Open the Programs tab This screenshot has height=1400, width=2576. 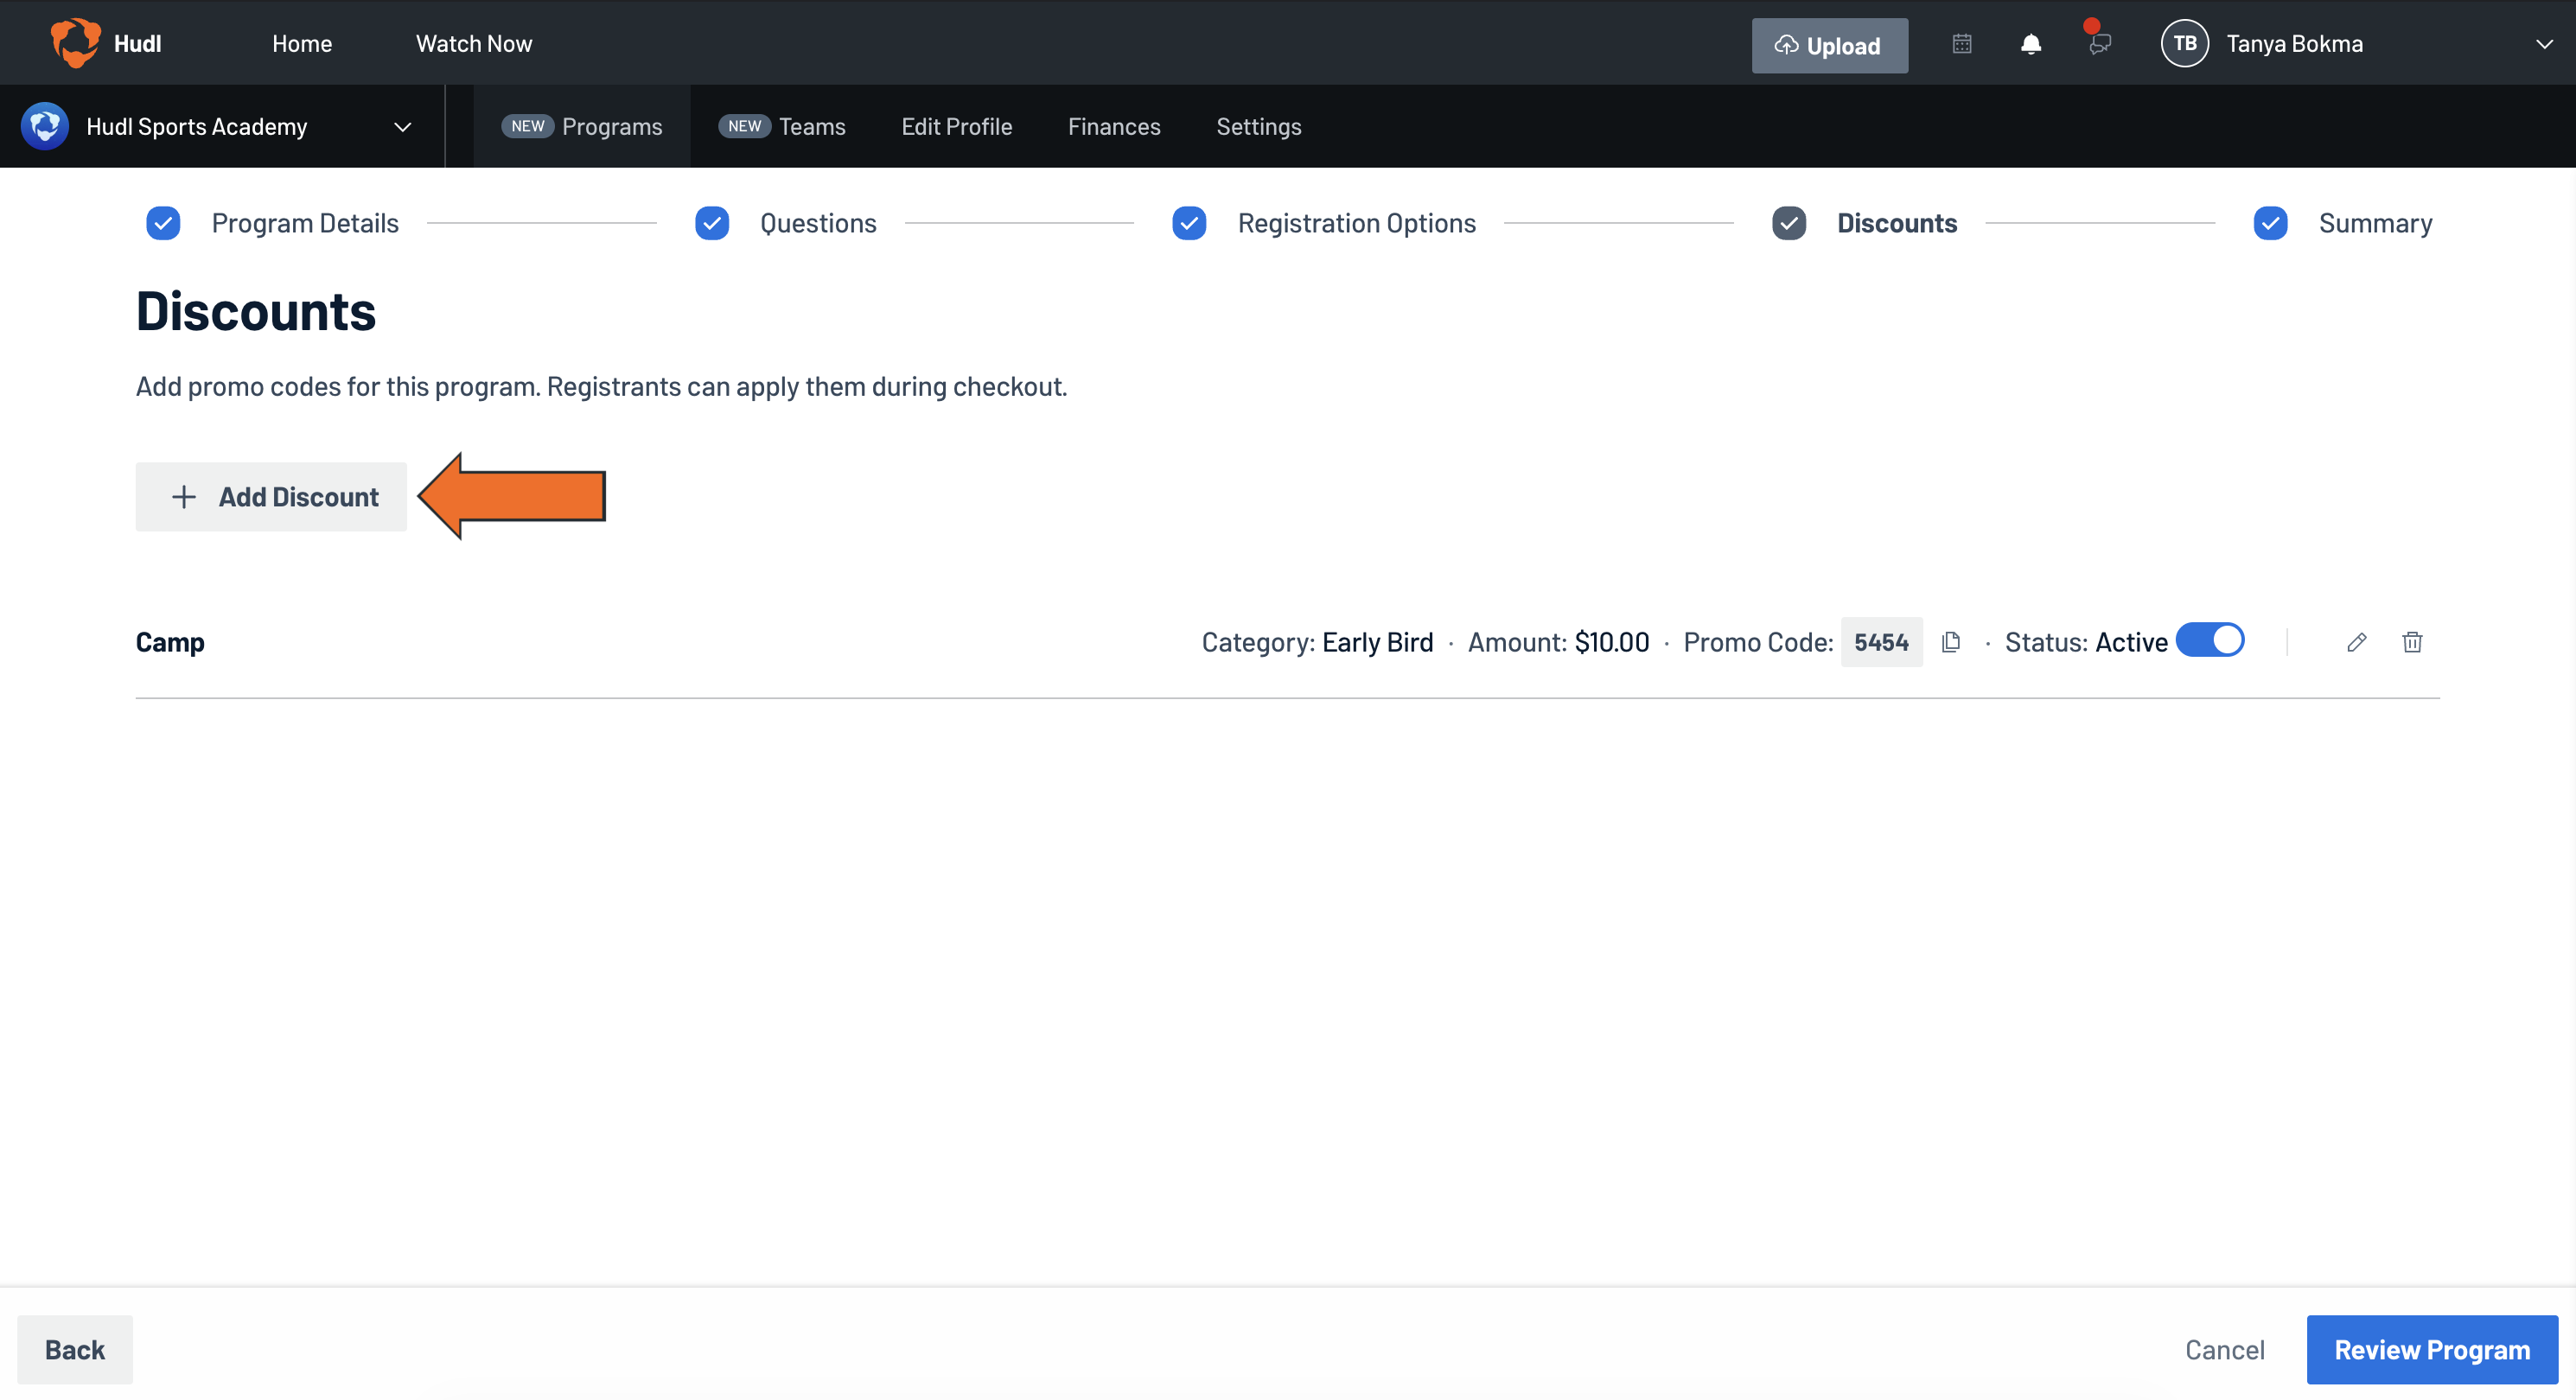coord(581,126)
